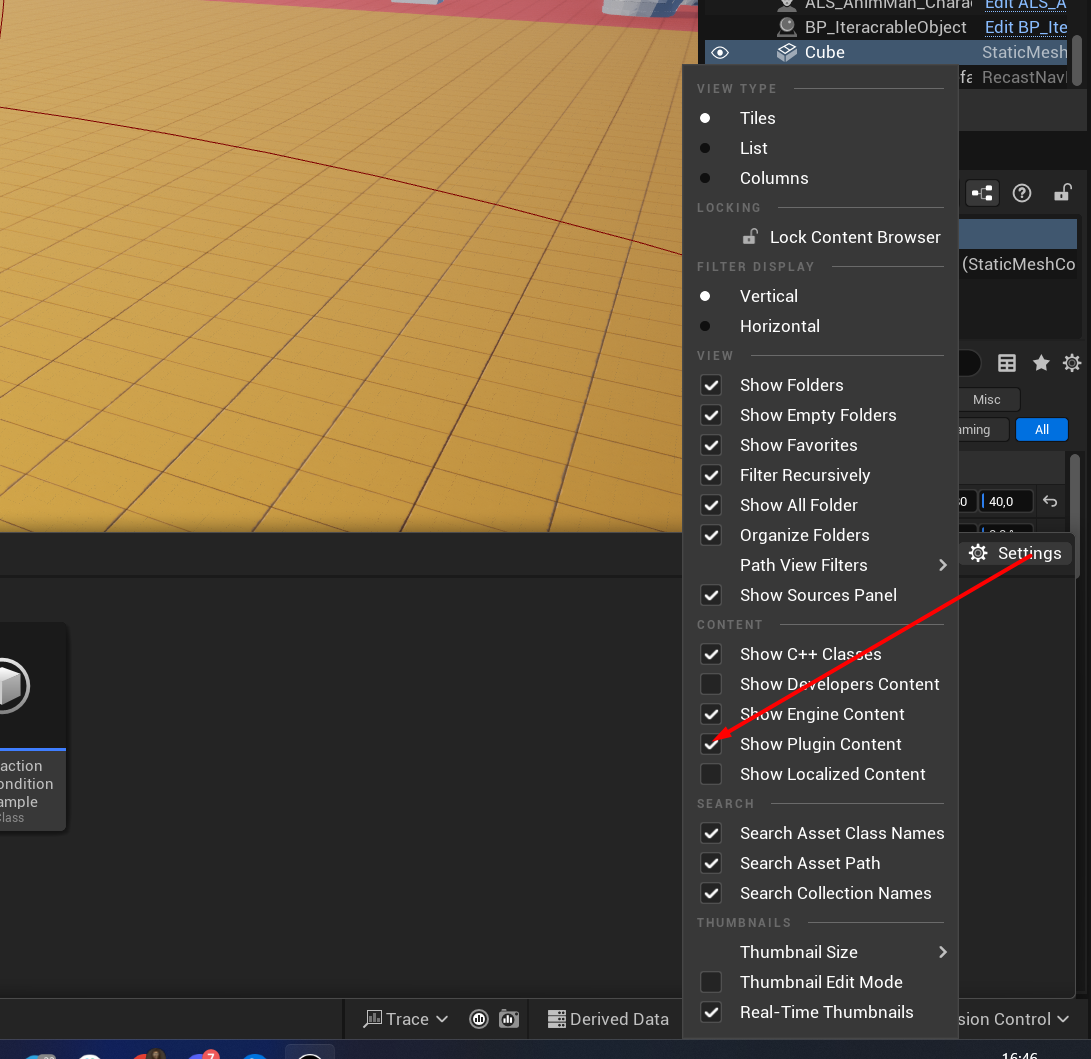Click the Content Browser Settings button
The height and width of the screenshot is (1059, 1091).
[1015, 553]
